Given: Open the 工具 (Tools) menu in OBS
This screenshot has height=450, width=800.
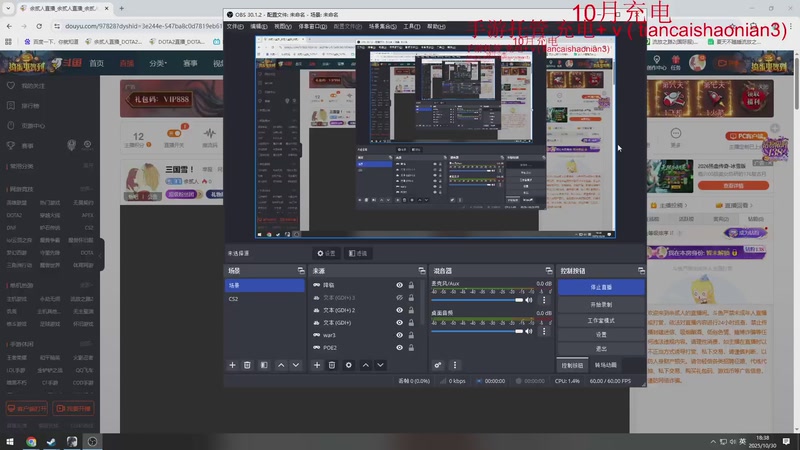Looking at the screenshot, I should click(x=412, y=27).
